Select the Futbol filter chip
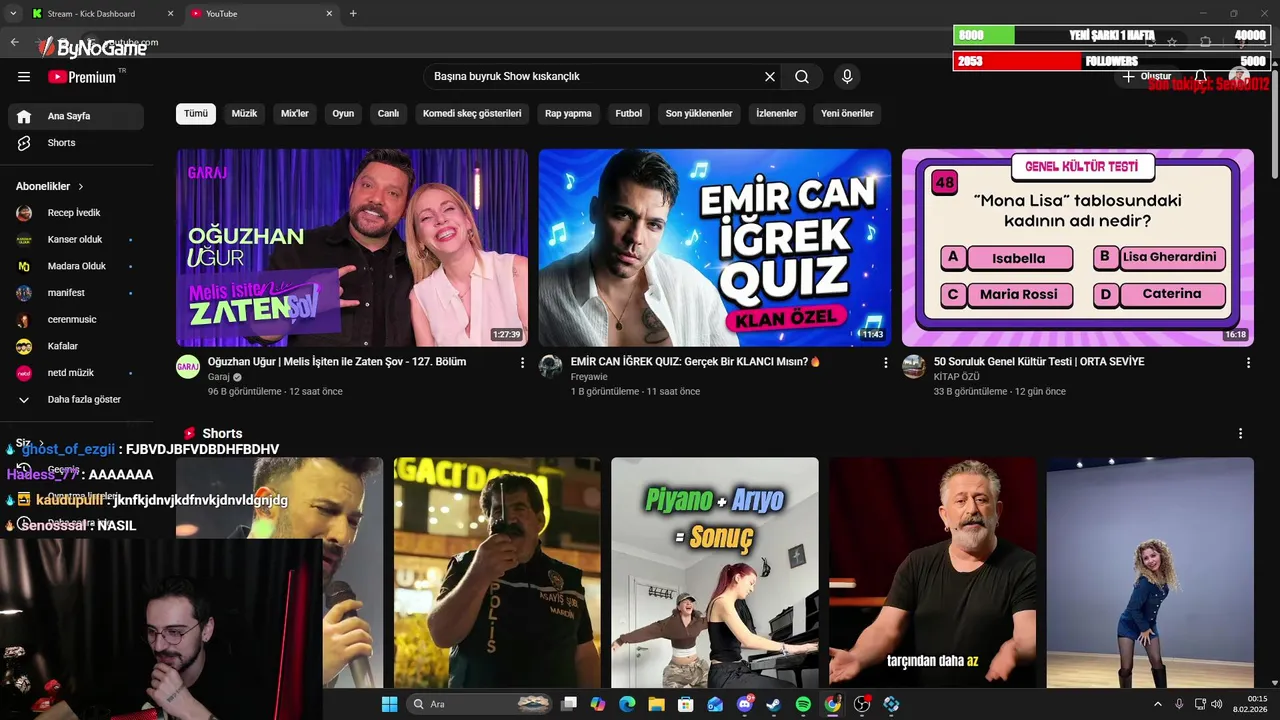This screenshot has height=720, width=1280. click(x=629, y=114)
